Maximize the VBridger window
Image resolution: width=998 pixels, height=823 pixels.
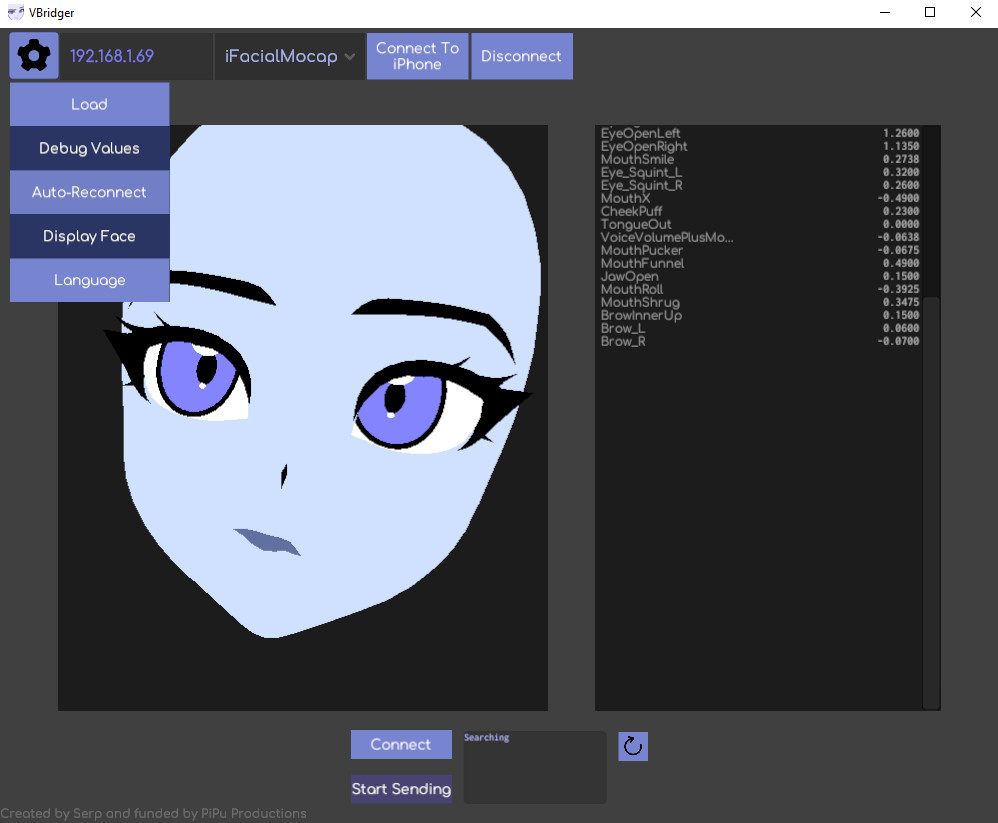929,12
